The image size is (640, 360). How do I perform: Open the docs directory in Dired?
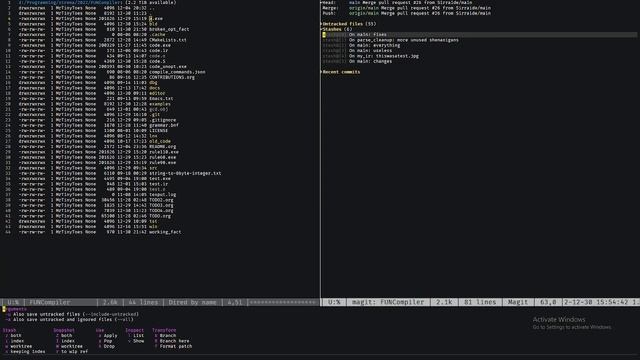point(155,88)
